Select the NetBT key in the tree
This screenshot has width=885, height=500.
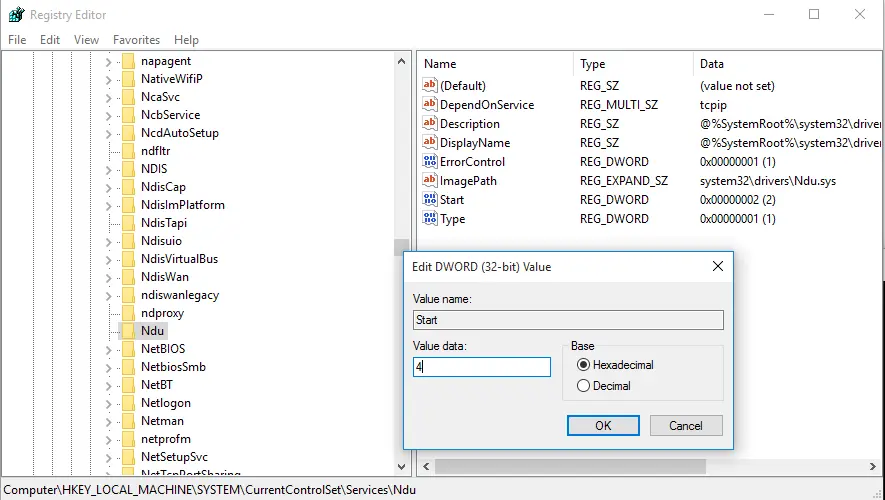pos(157,385)
